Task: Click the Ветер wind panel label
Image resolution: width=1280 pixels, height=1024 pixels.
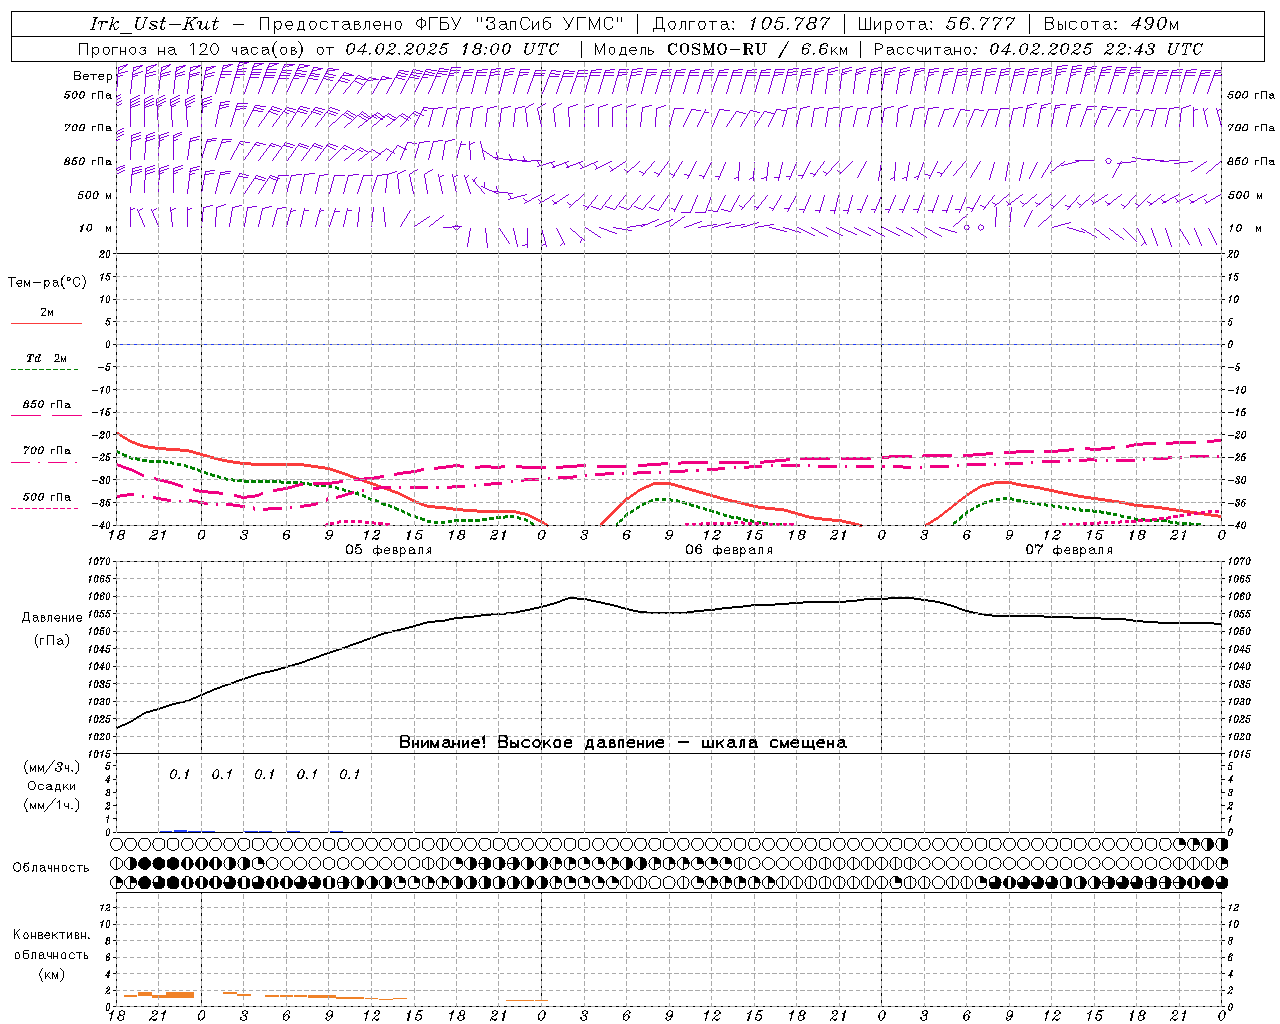Action: pos(92,76)
